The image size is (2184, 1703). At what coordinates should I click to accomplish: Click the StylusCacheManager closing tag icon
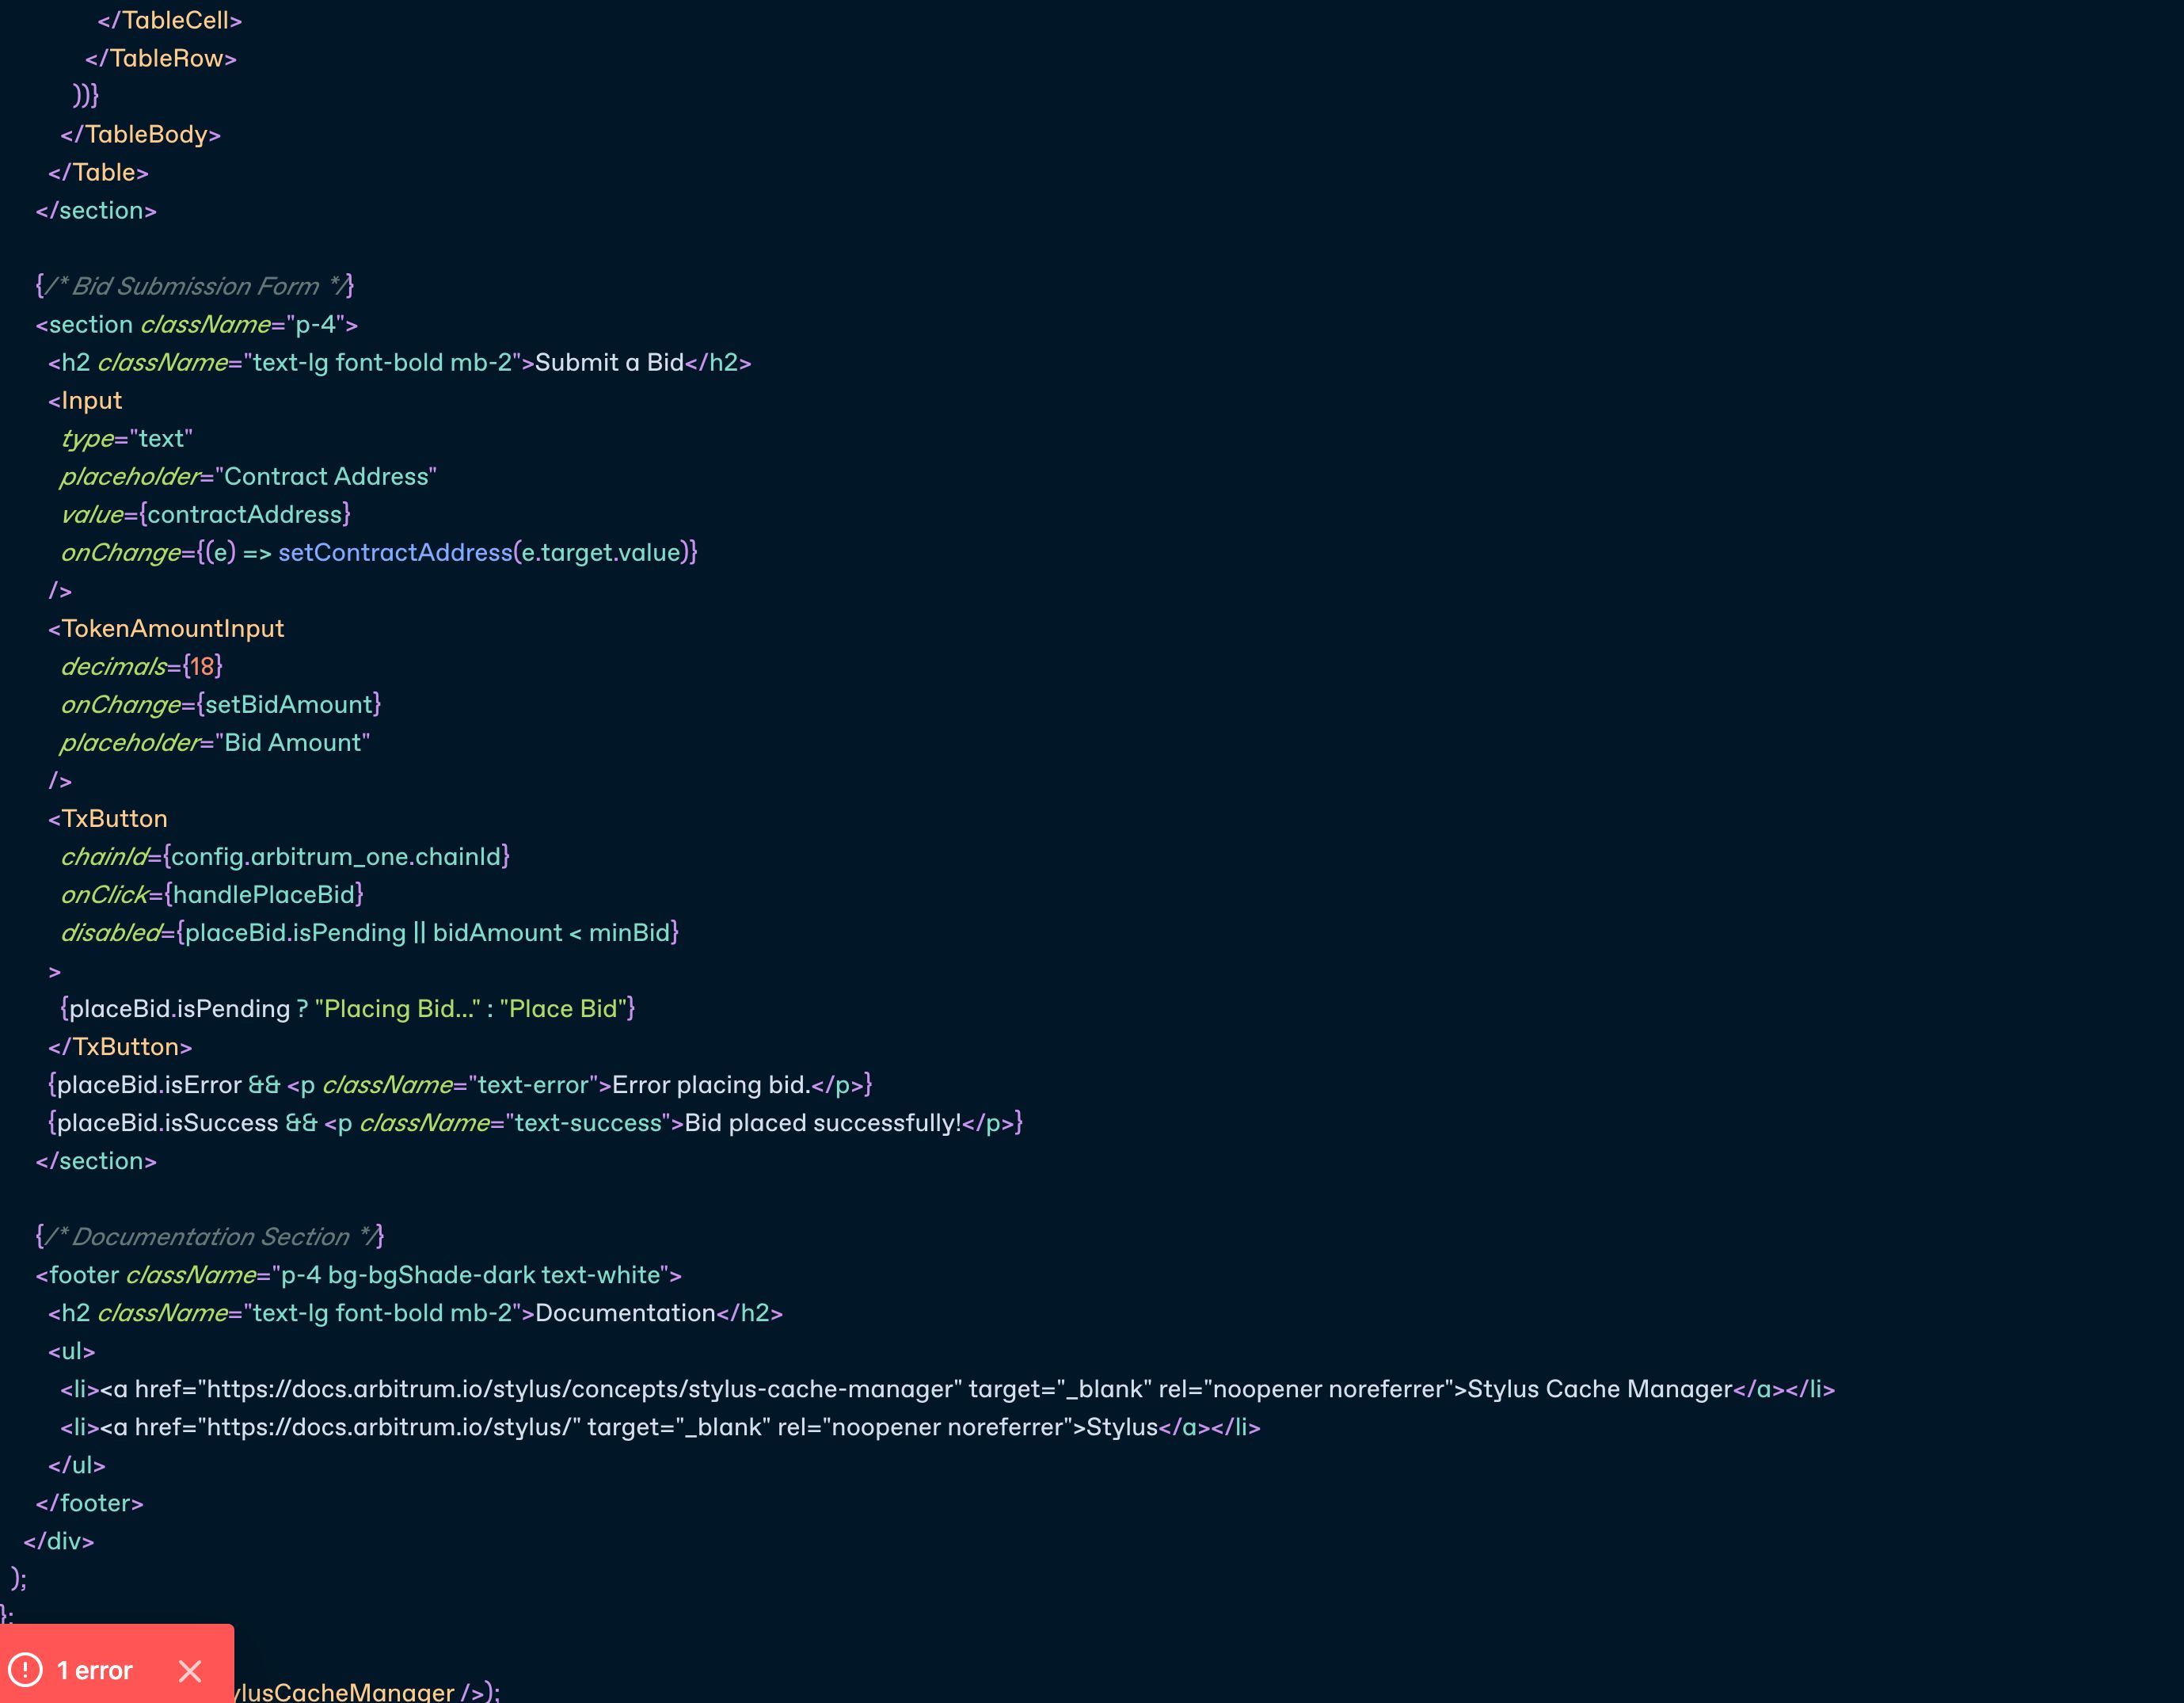tap(466, 1690)
